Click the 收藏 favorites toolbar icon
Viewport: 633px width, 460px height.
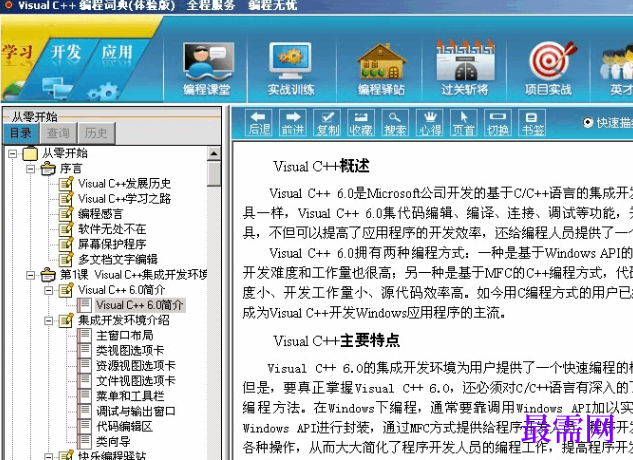tap(361, 123)
